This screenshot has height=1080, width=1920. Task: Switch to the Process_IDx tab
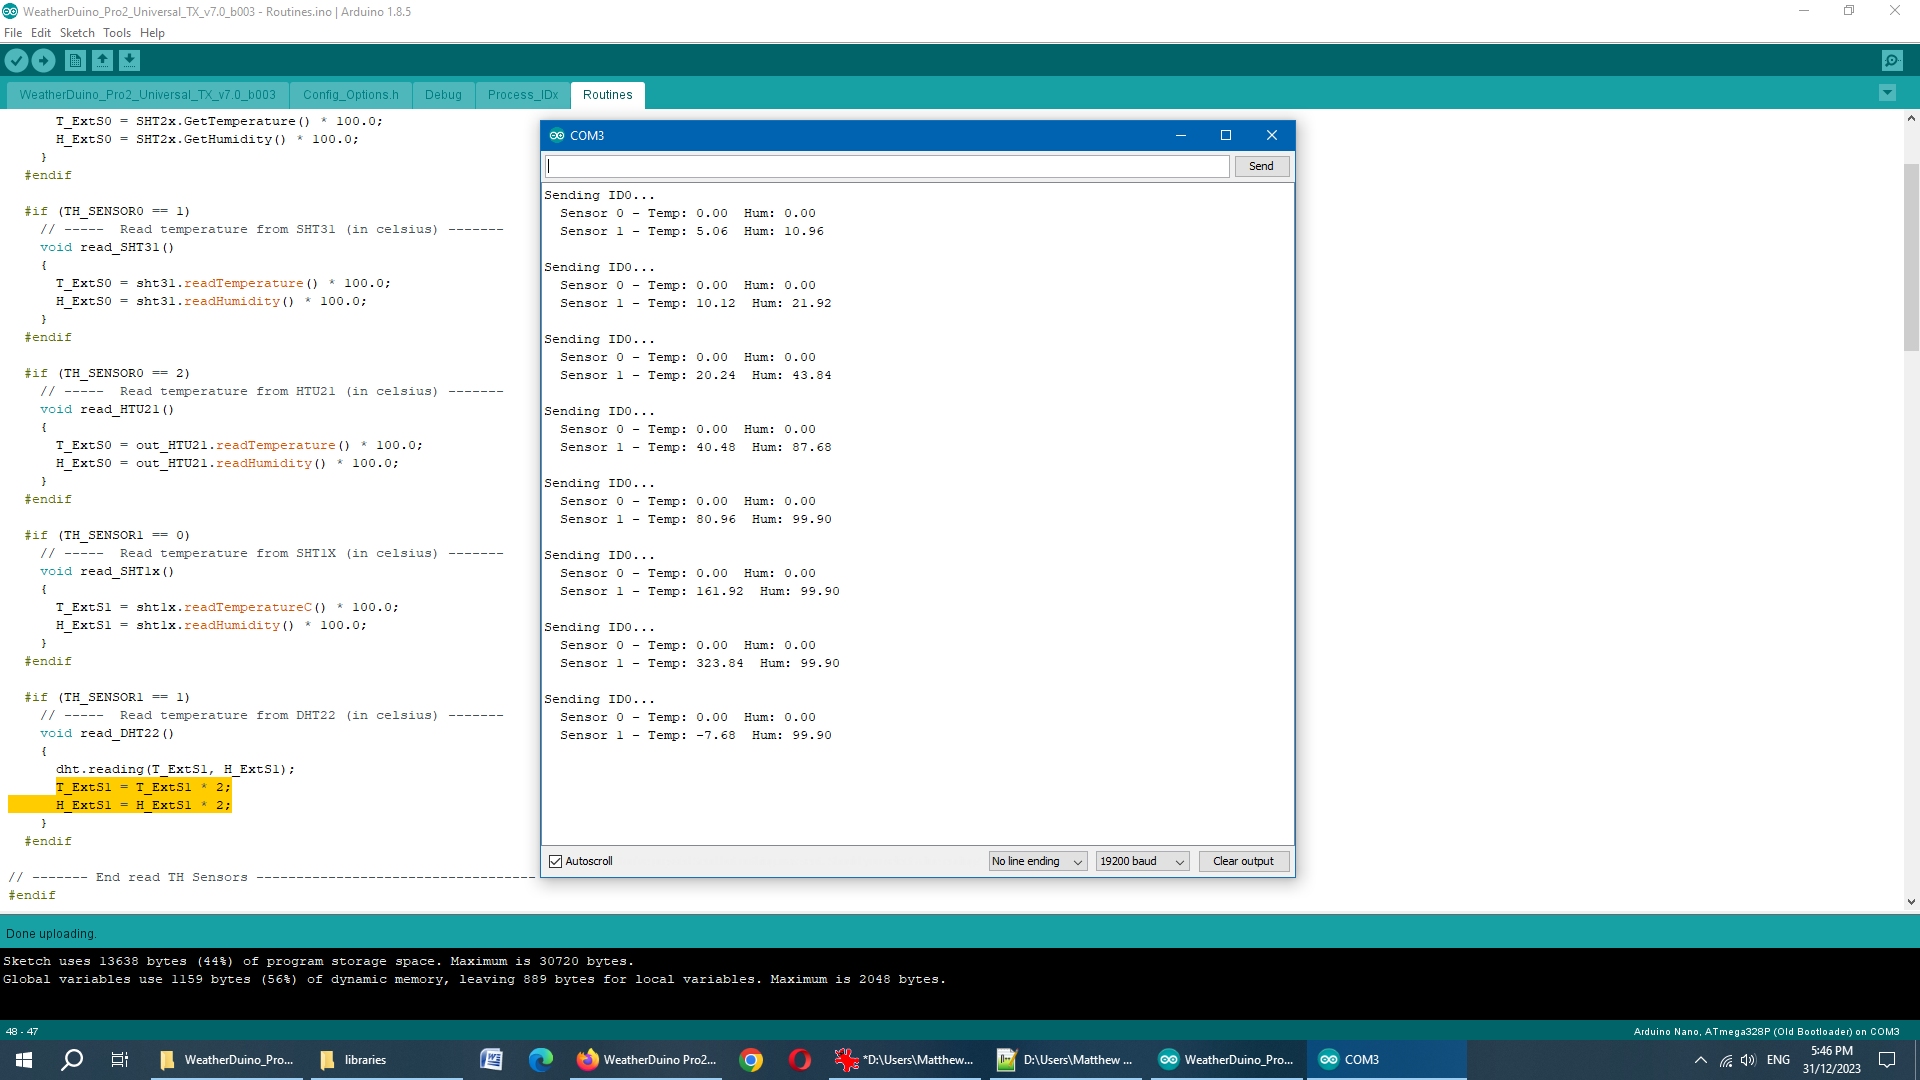click(x=522, y=95)
